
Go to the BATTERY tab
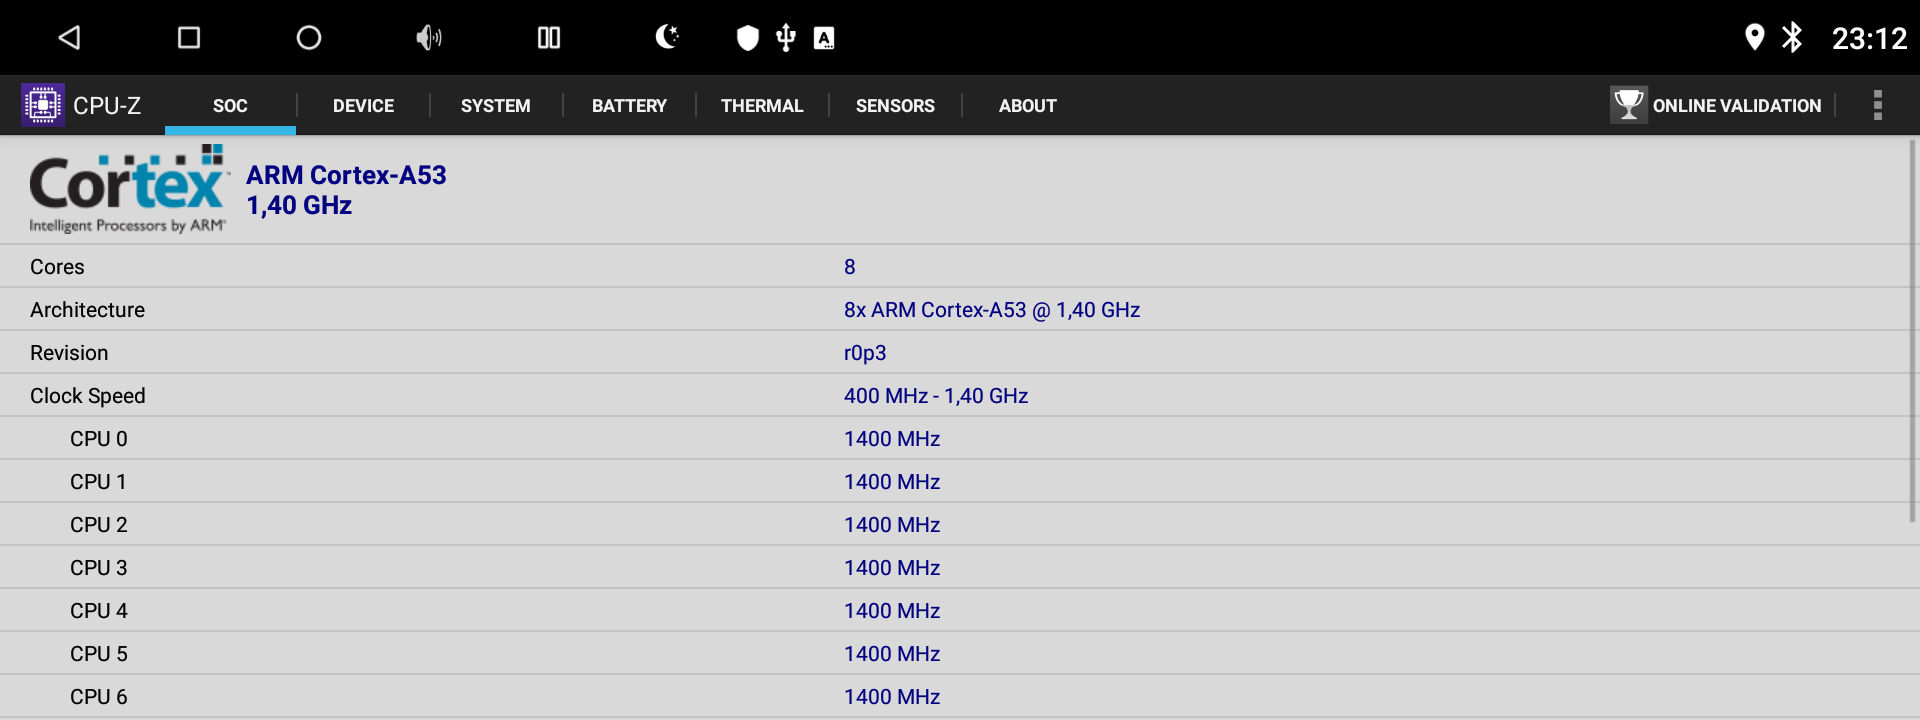[x=629, y=106]
